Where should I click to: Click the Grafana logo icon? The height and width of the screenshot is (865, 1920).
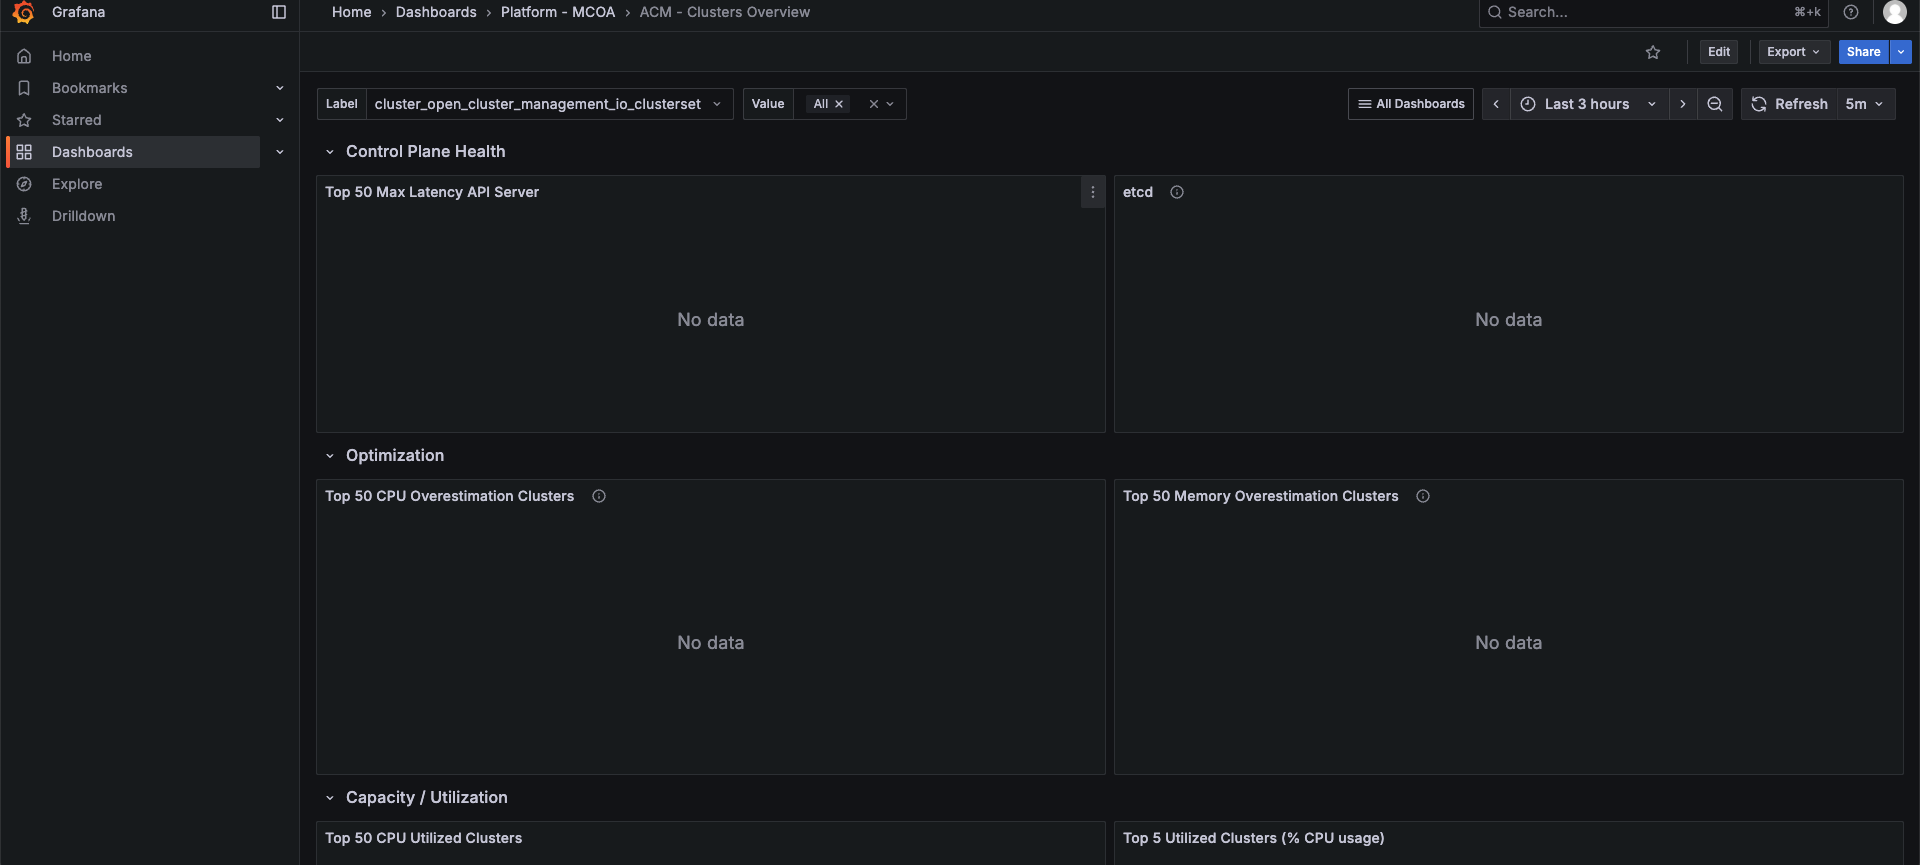pos(24,12)
